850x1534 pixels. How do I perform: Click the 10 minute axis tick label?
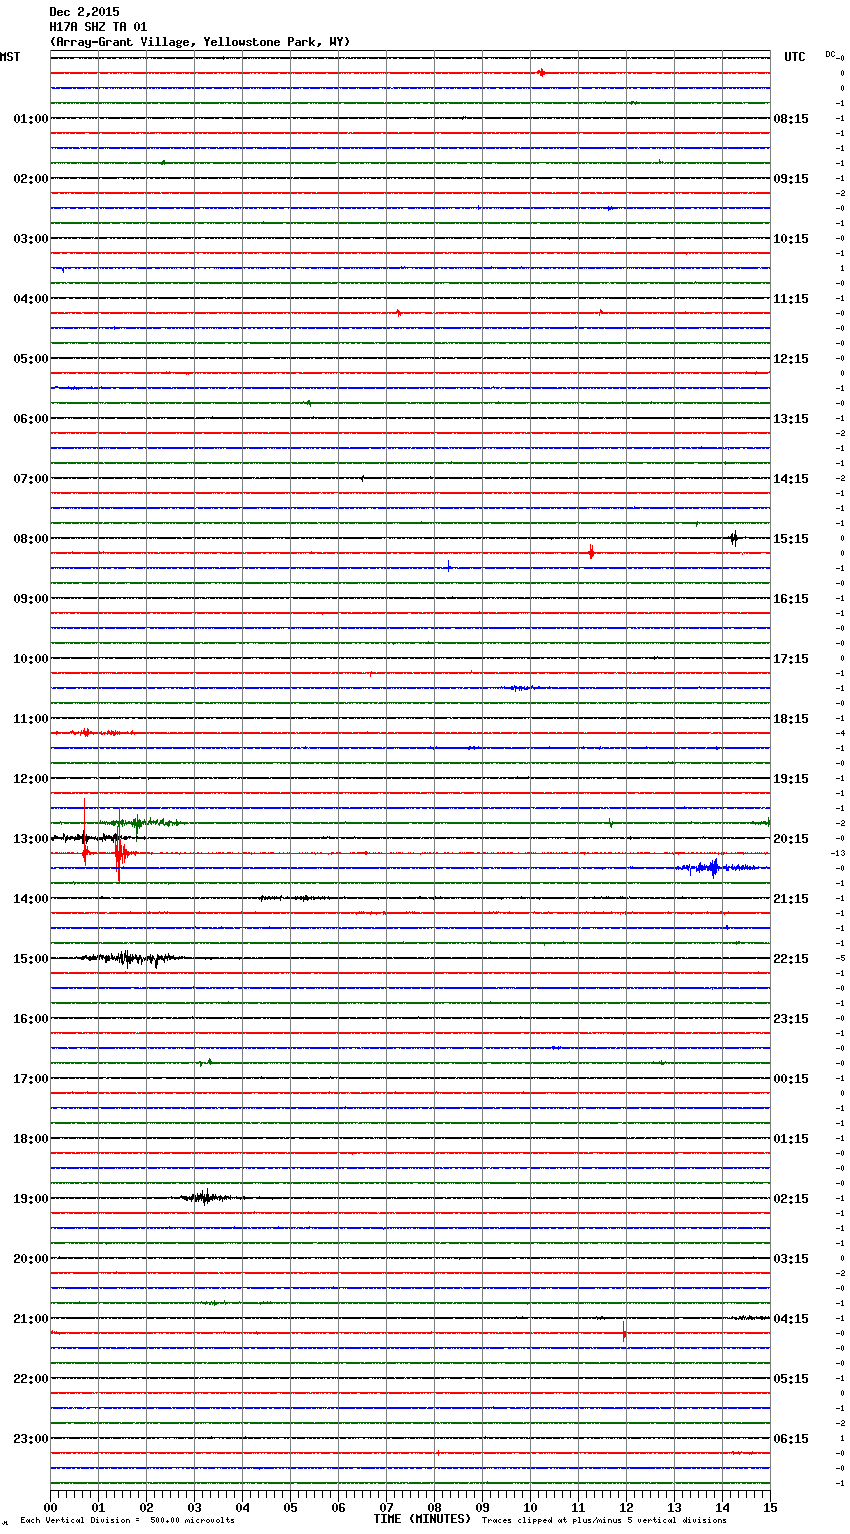tap(530, 1507)
